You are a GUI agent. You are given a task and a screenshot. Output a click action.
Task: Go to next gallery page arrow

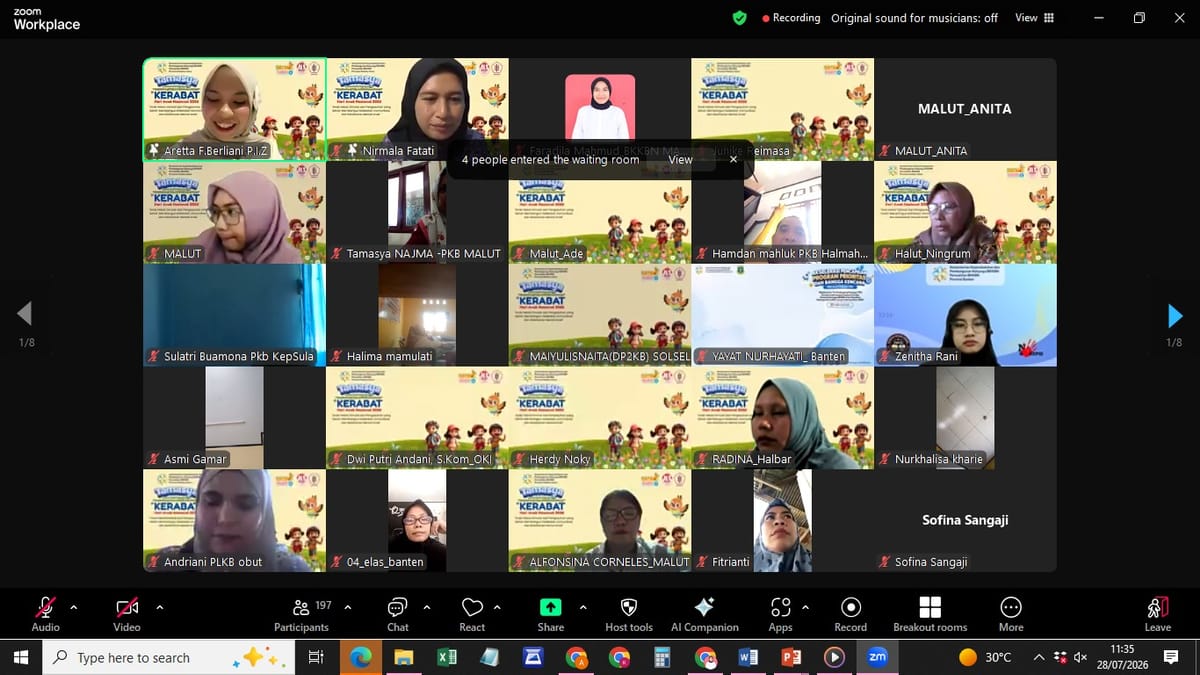(x=1175, y=316)
